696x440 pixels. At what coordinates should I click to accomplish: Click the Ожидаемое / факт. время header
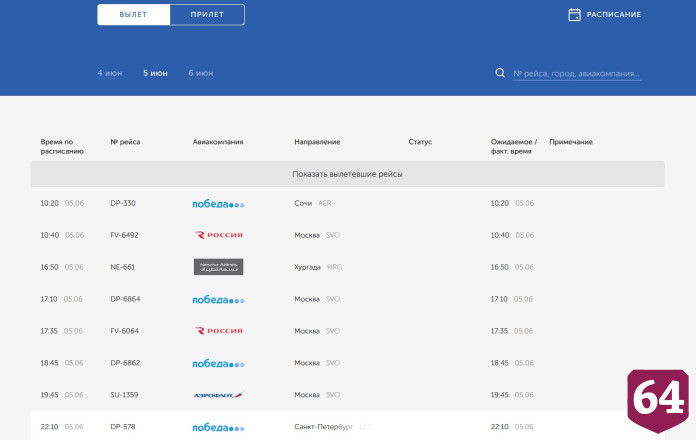click(x=514, y=147)
